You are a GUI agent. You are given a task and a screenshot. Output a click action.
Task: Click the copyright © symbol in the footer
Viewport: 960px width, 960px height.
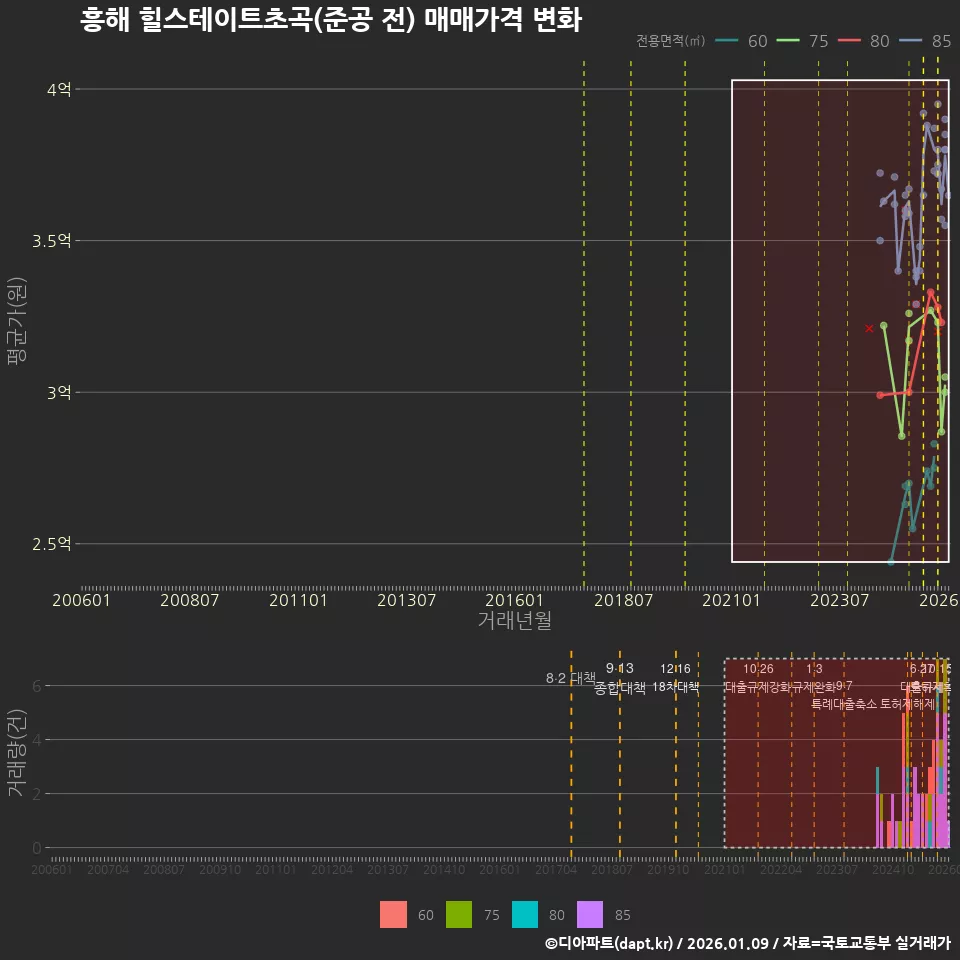point(550,943)
